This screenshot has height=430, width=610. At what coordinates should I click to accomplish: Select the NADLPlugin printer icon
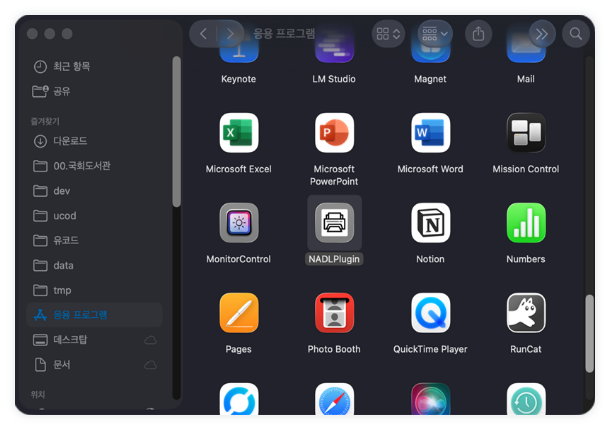click(334, 223)
